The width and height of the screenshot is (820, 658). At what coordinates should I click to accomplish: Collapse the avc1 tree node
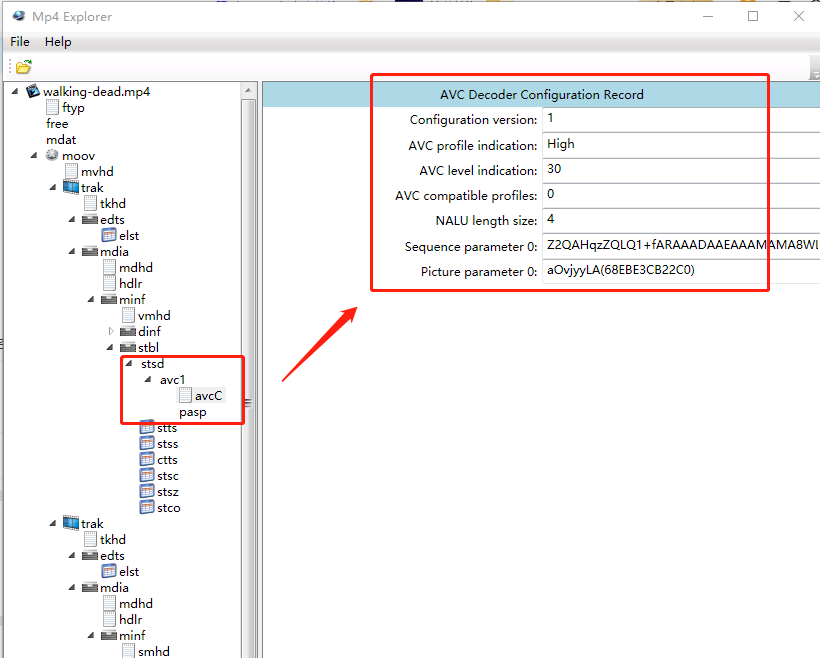[x=149, y=380]
